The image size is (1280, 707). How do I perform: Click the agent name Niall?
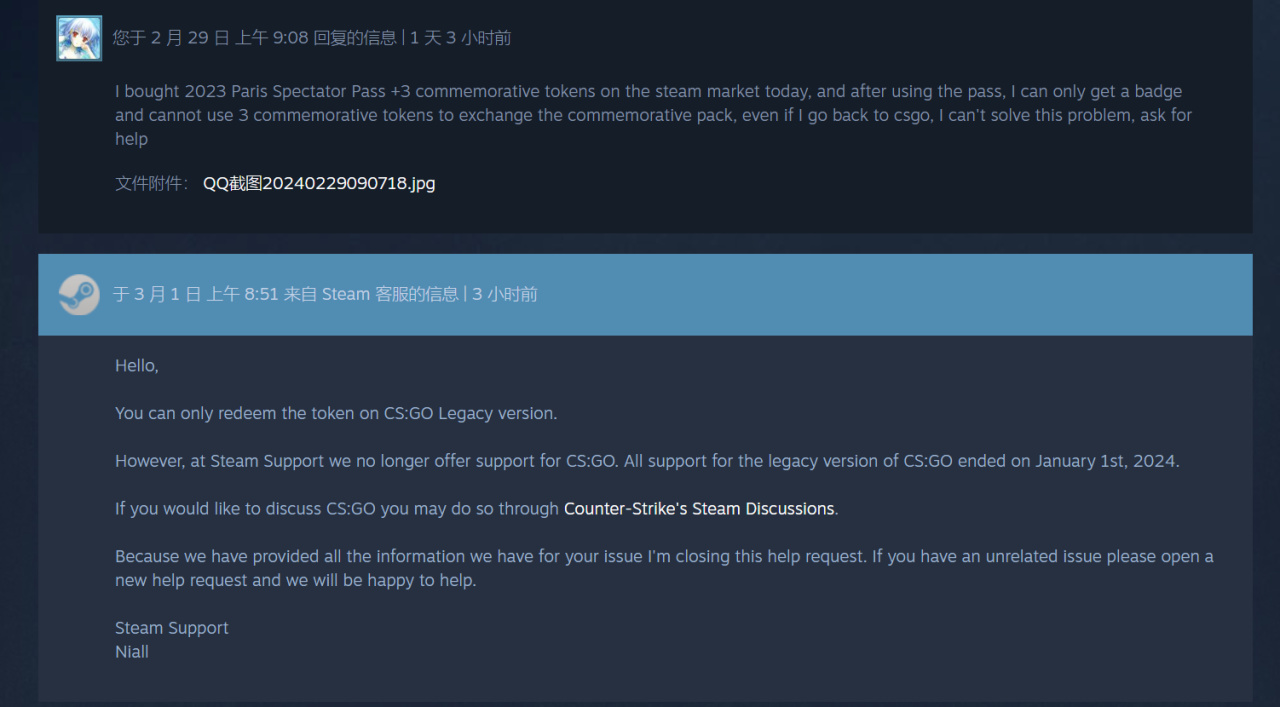click(132, 652)
